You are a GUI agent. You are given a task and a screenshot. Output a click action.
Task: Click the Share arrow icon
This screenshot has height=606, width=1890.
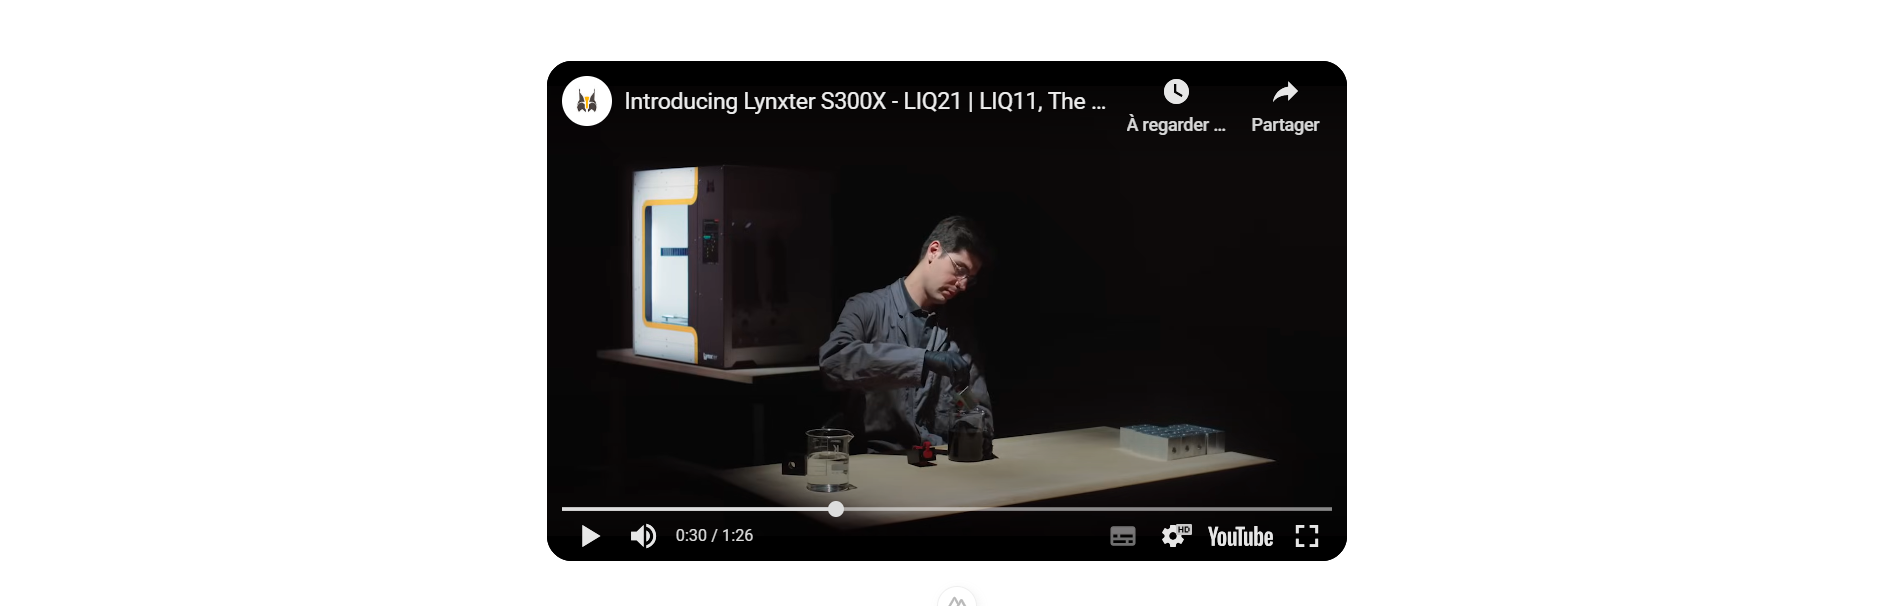pos(1285,92)
